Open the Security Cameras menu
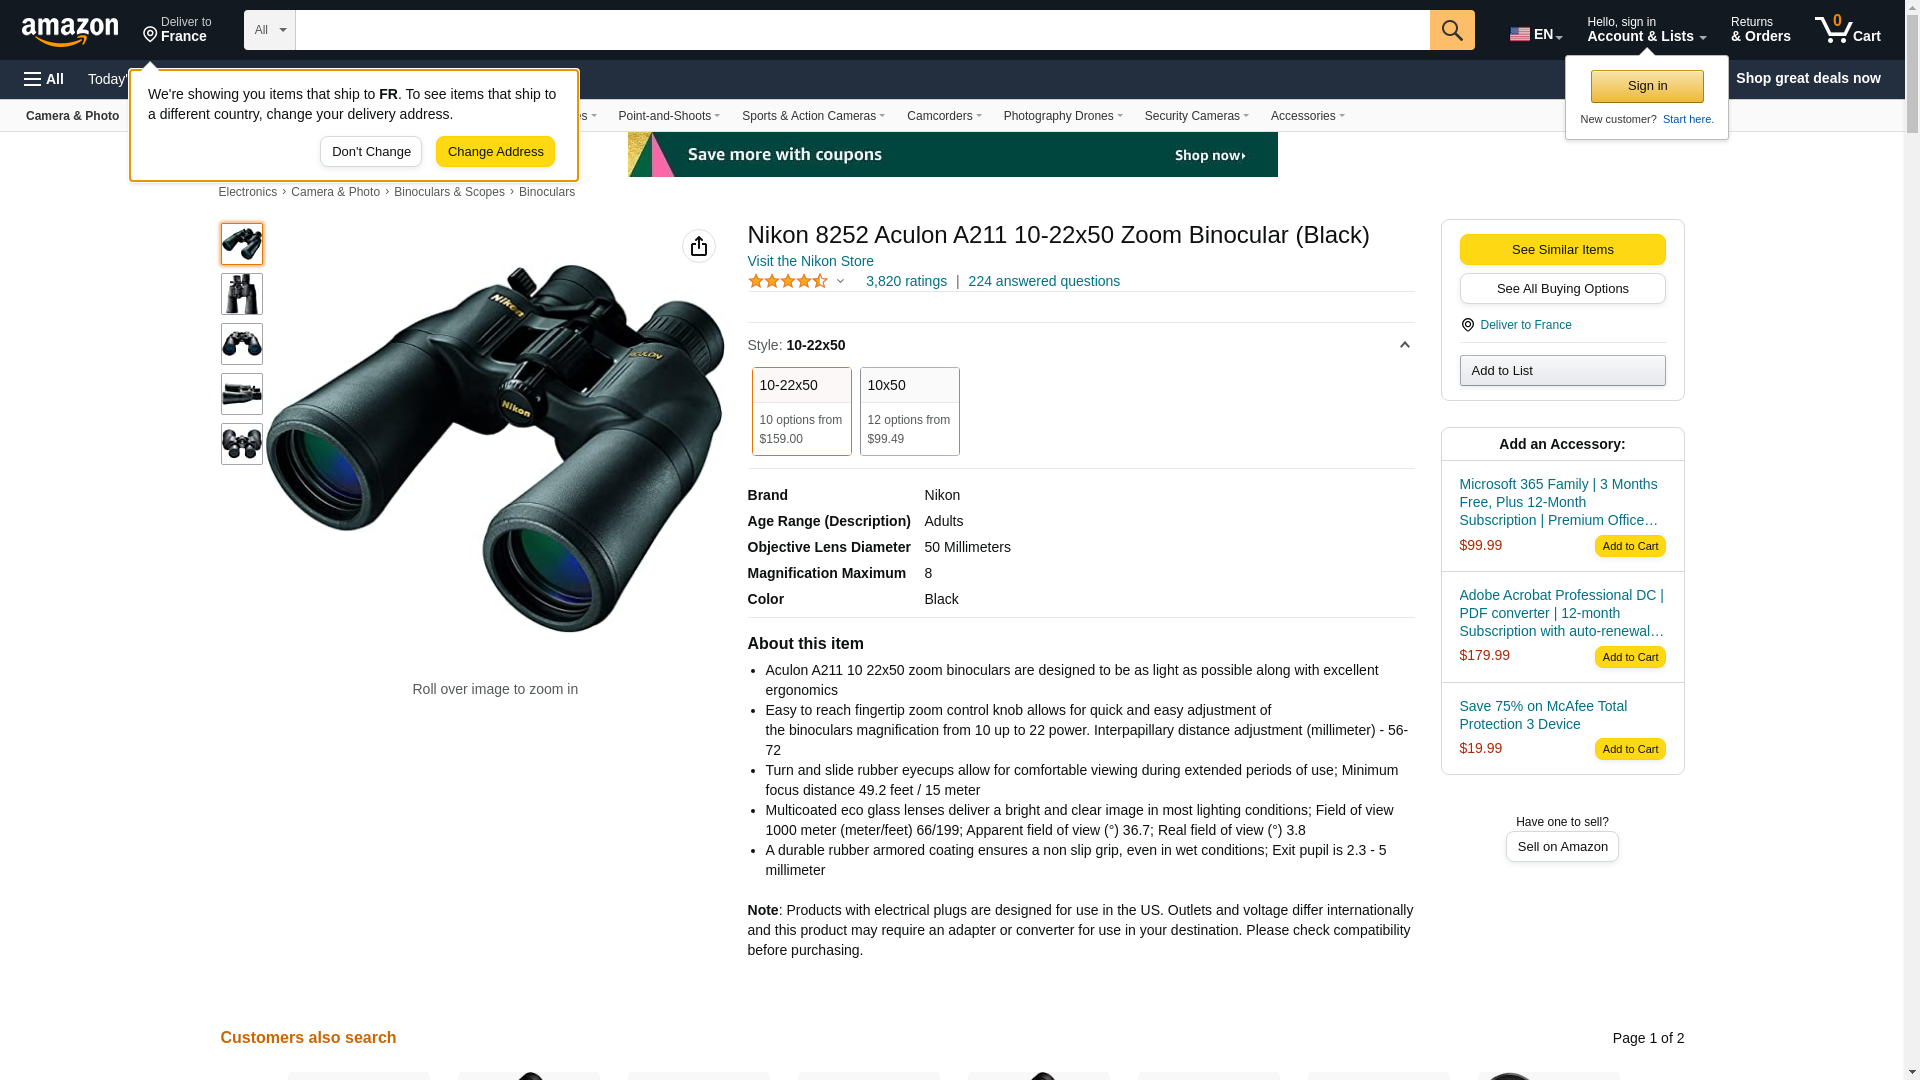Image resolution: width=1920 pixels, height=1080 pixels. point(1196,116)
